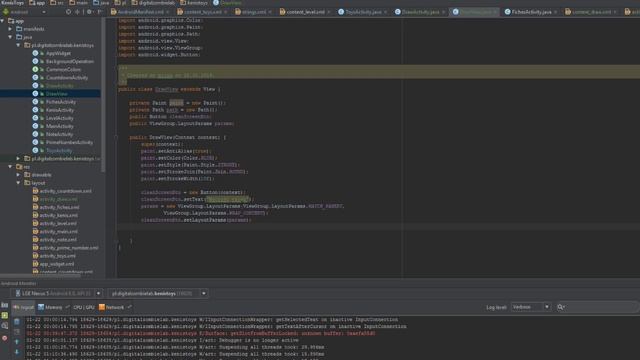The height and width of the screenshot is (360, 640).
Task: Open KenisActivity class file
Action: pos(60,110)
